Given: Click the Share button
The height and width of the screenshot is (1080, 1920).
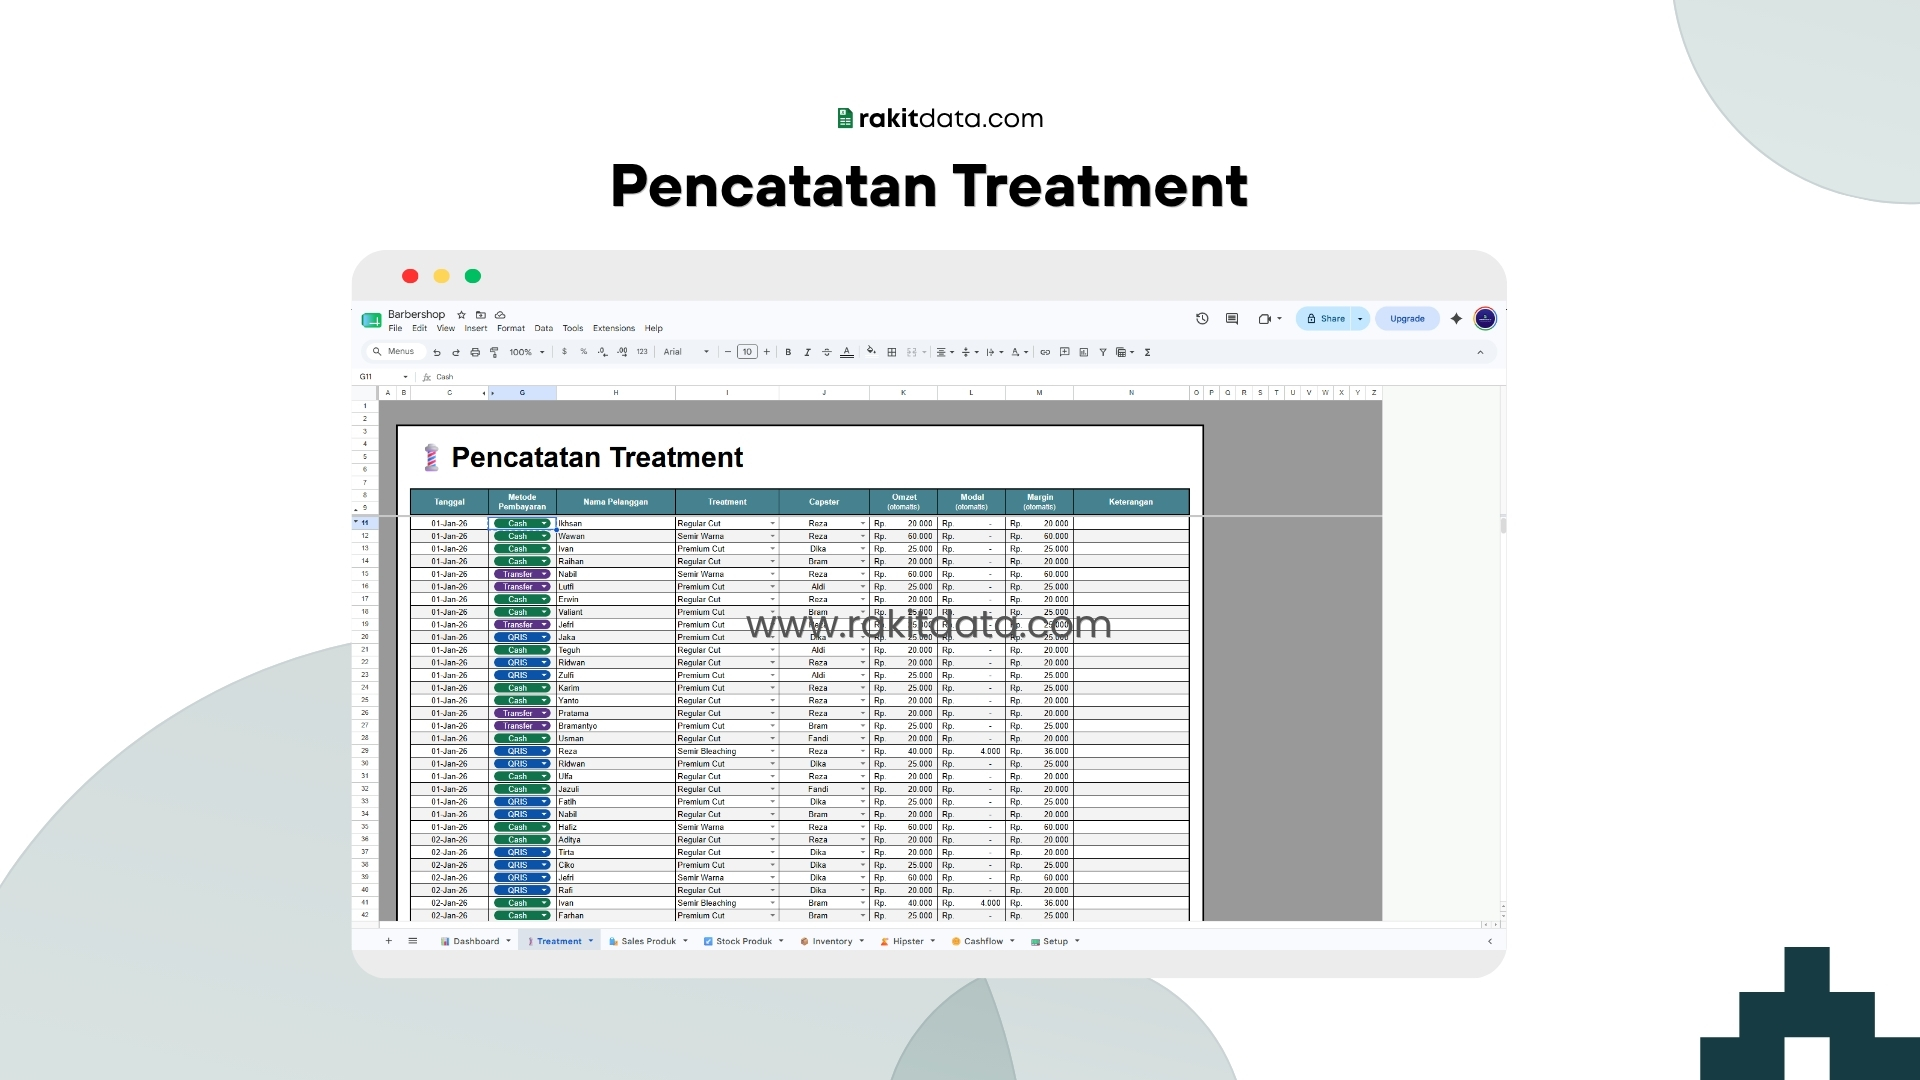Looking at the screenshot, I should (x=1325, y=319).
